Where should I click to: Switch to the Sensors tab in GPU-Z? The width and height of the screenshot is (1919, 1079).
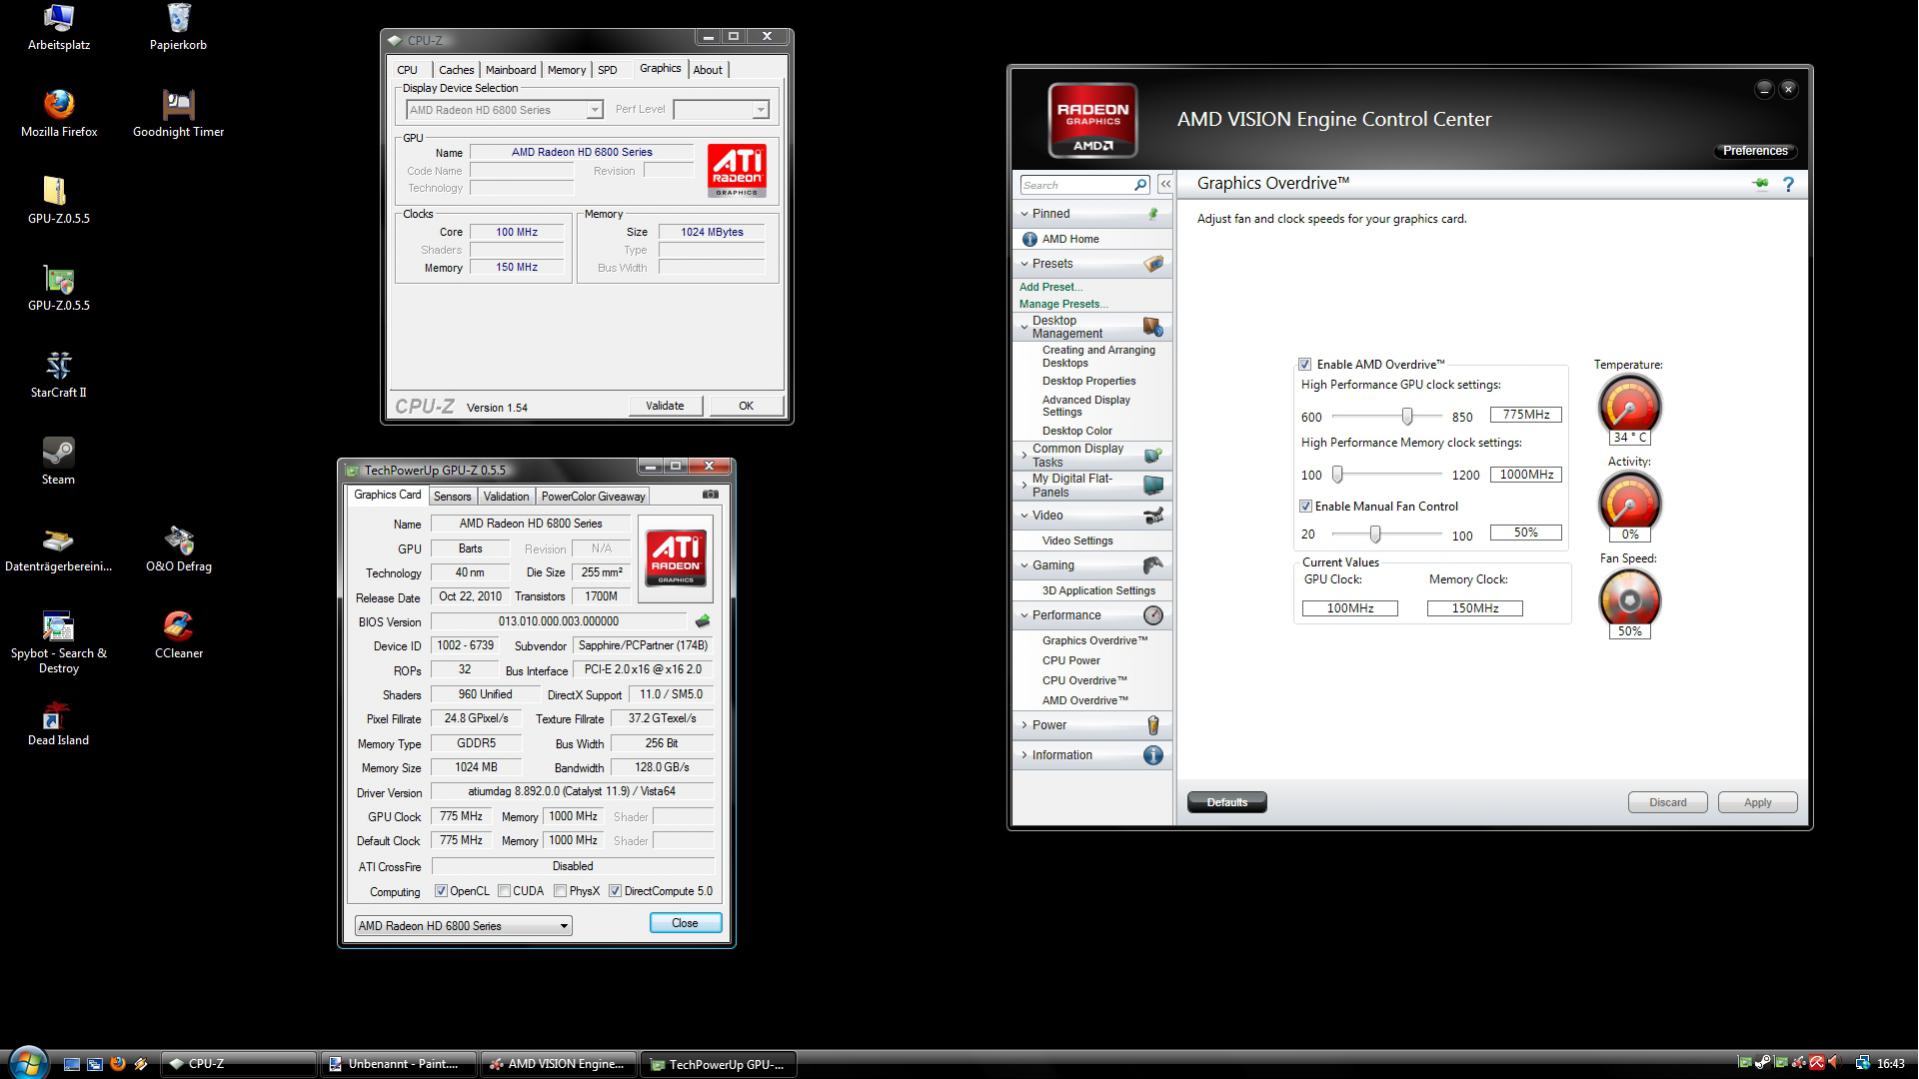[452, 496]
